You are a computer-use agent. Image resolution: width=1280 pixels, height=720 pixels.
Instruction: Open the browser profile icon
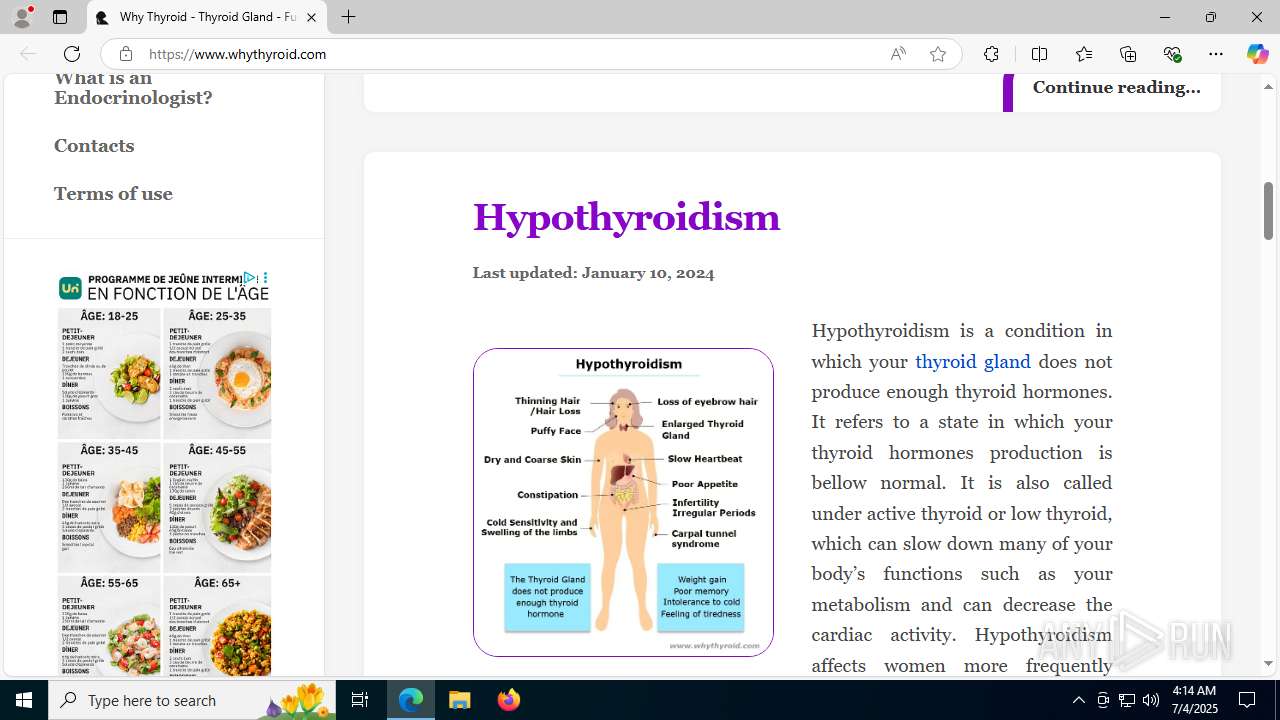point(22,17)
